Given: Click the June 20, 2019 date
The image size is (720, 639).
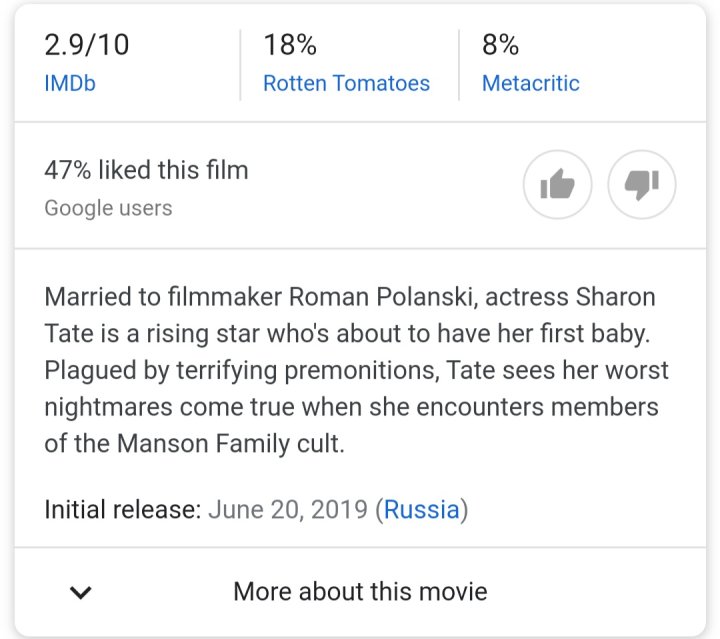Looking at the screenshot, I should pyautogui.click(x=287, y=510).
